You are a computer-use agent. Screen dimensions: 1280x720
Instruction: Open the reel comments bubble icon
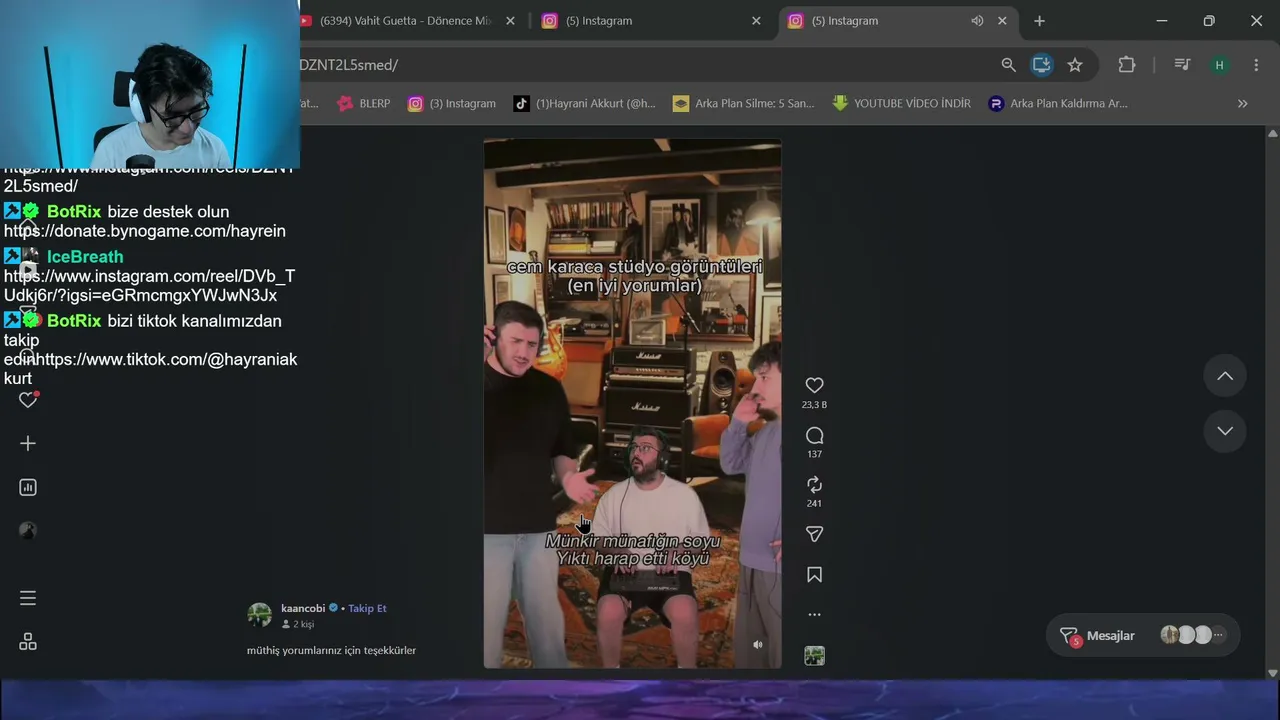[814, 435]
